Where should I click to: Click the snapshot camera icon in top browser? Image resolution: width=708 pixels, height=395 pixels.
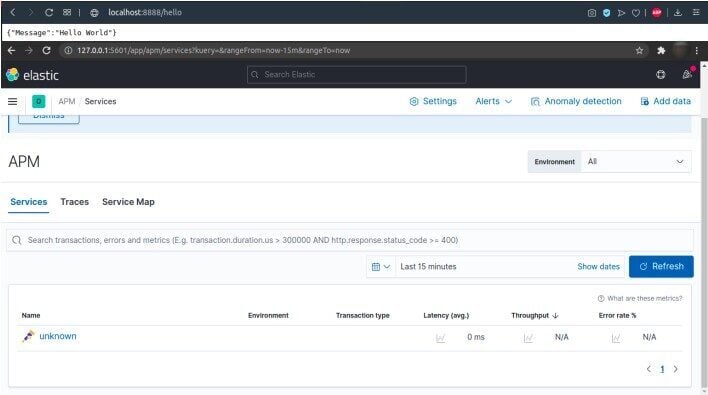click(x=592, y=13)
